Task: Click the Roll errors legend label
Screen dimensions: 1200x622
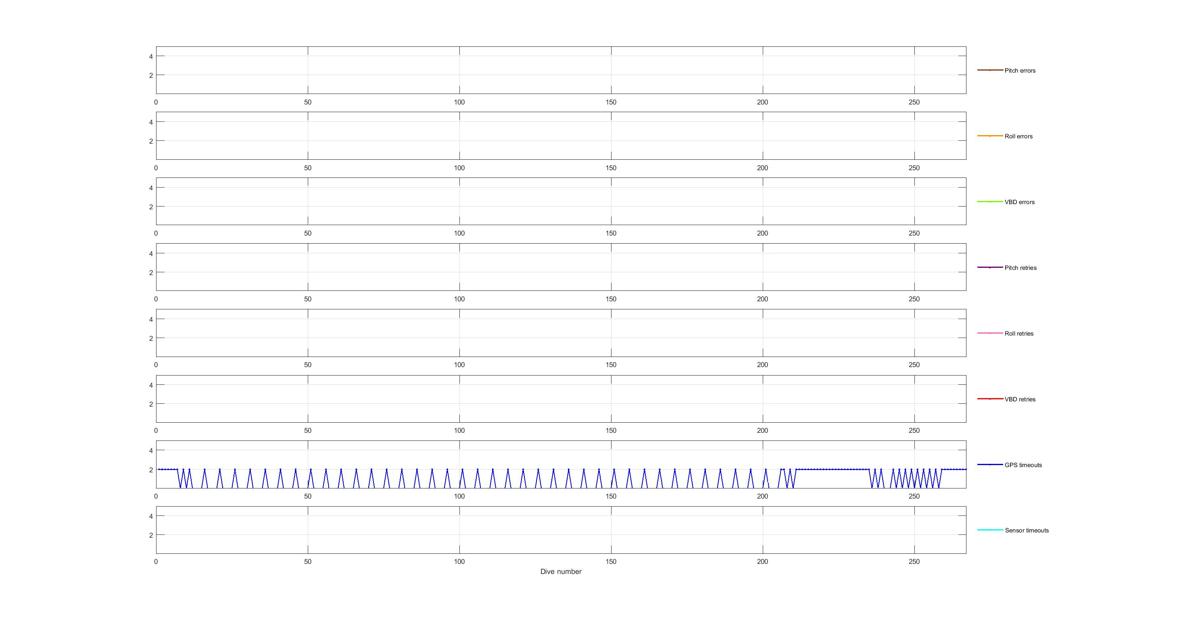Action: [x=1018, y=137]
